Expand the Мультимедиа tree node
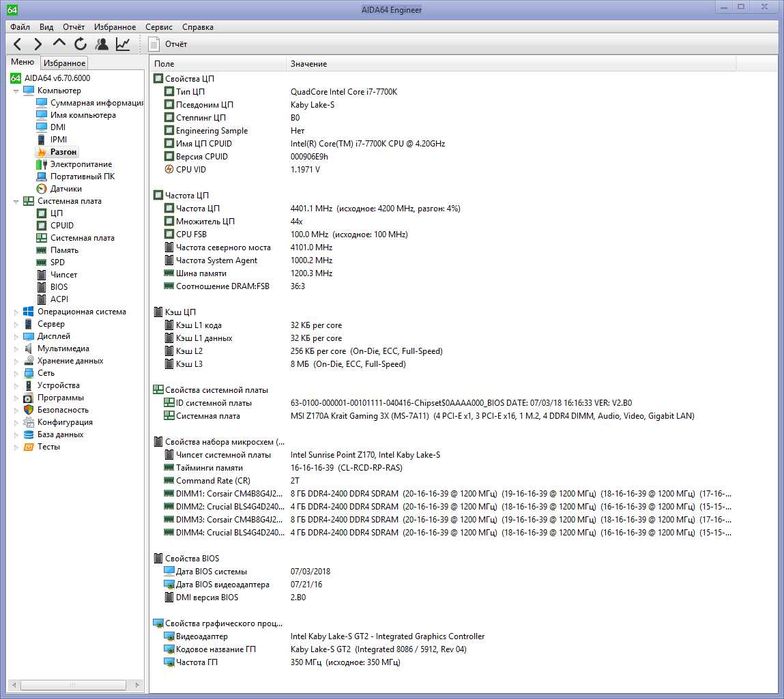The image size is (784, 699). (16, 348)
